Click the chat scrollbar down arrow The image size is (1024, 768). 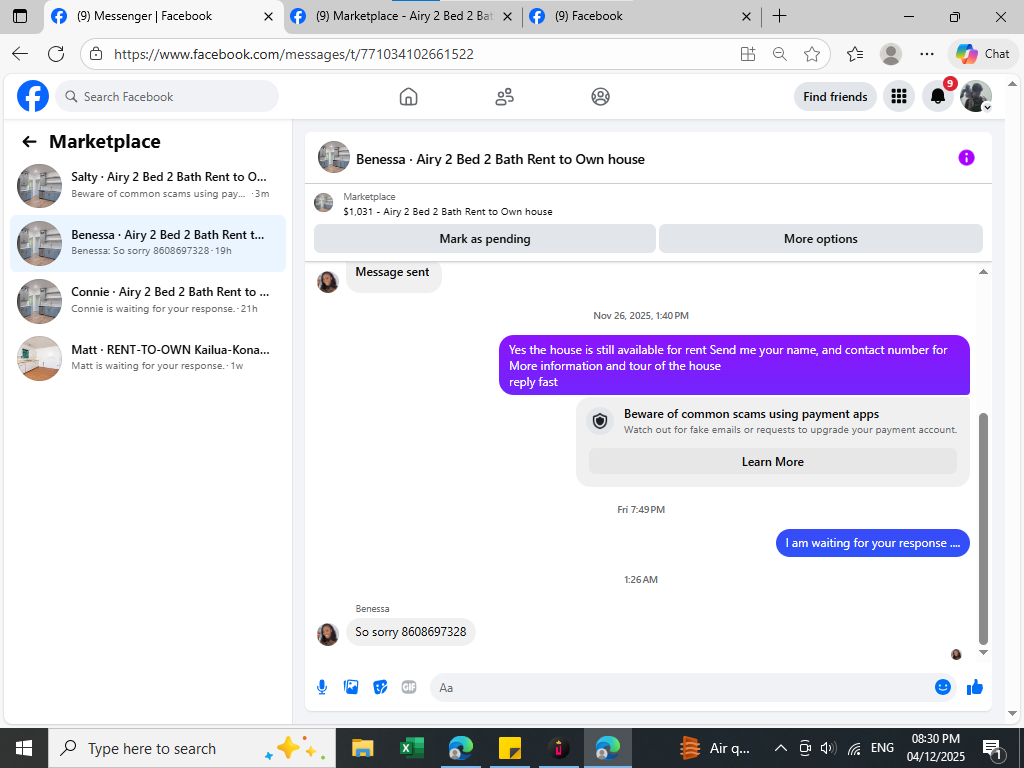983,652
